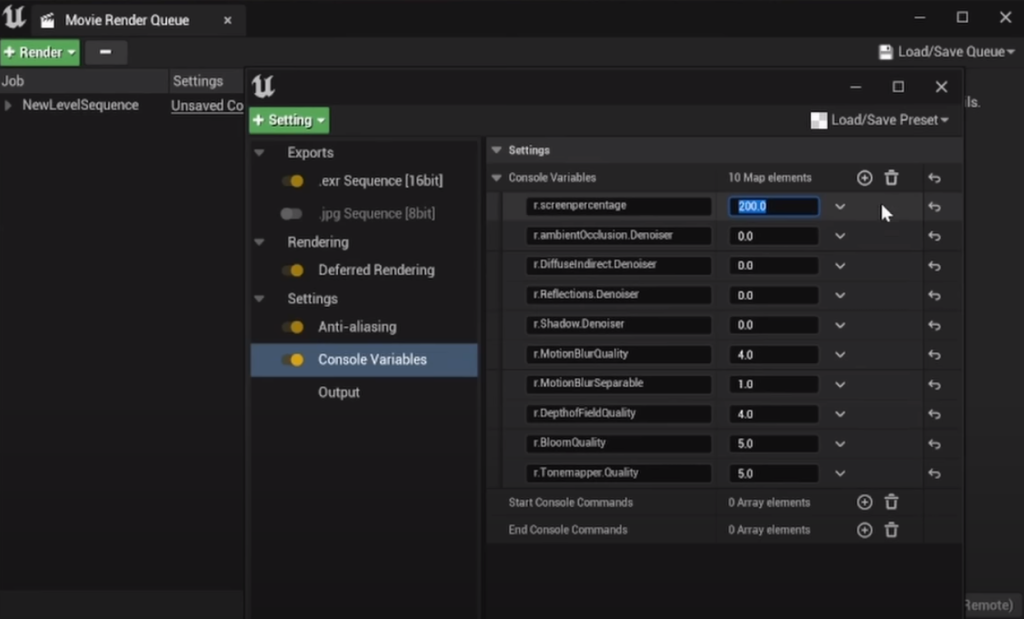Open the r.BloomQuality row dropdown arrow
Screen dimensions: 1024x619
[840, 443]
